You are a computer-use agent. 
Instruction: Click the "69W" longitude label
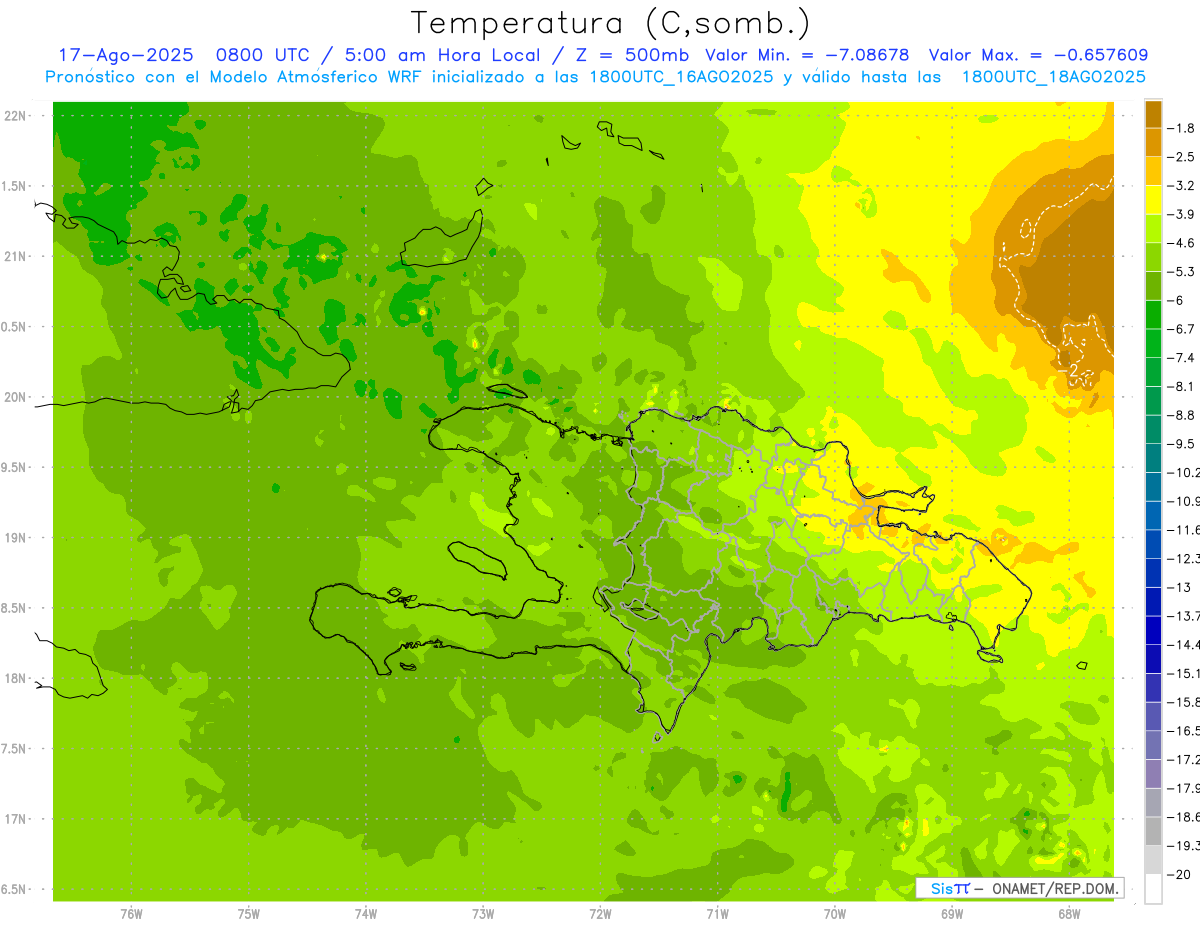point(952,914)
